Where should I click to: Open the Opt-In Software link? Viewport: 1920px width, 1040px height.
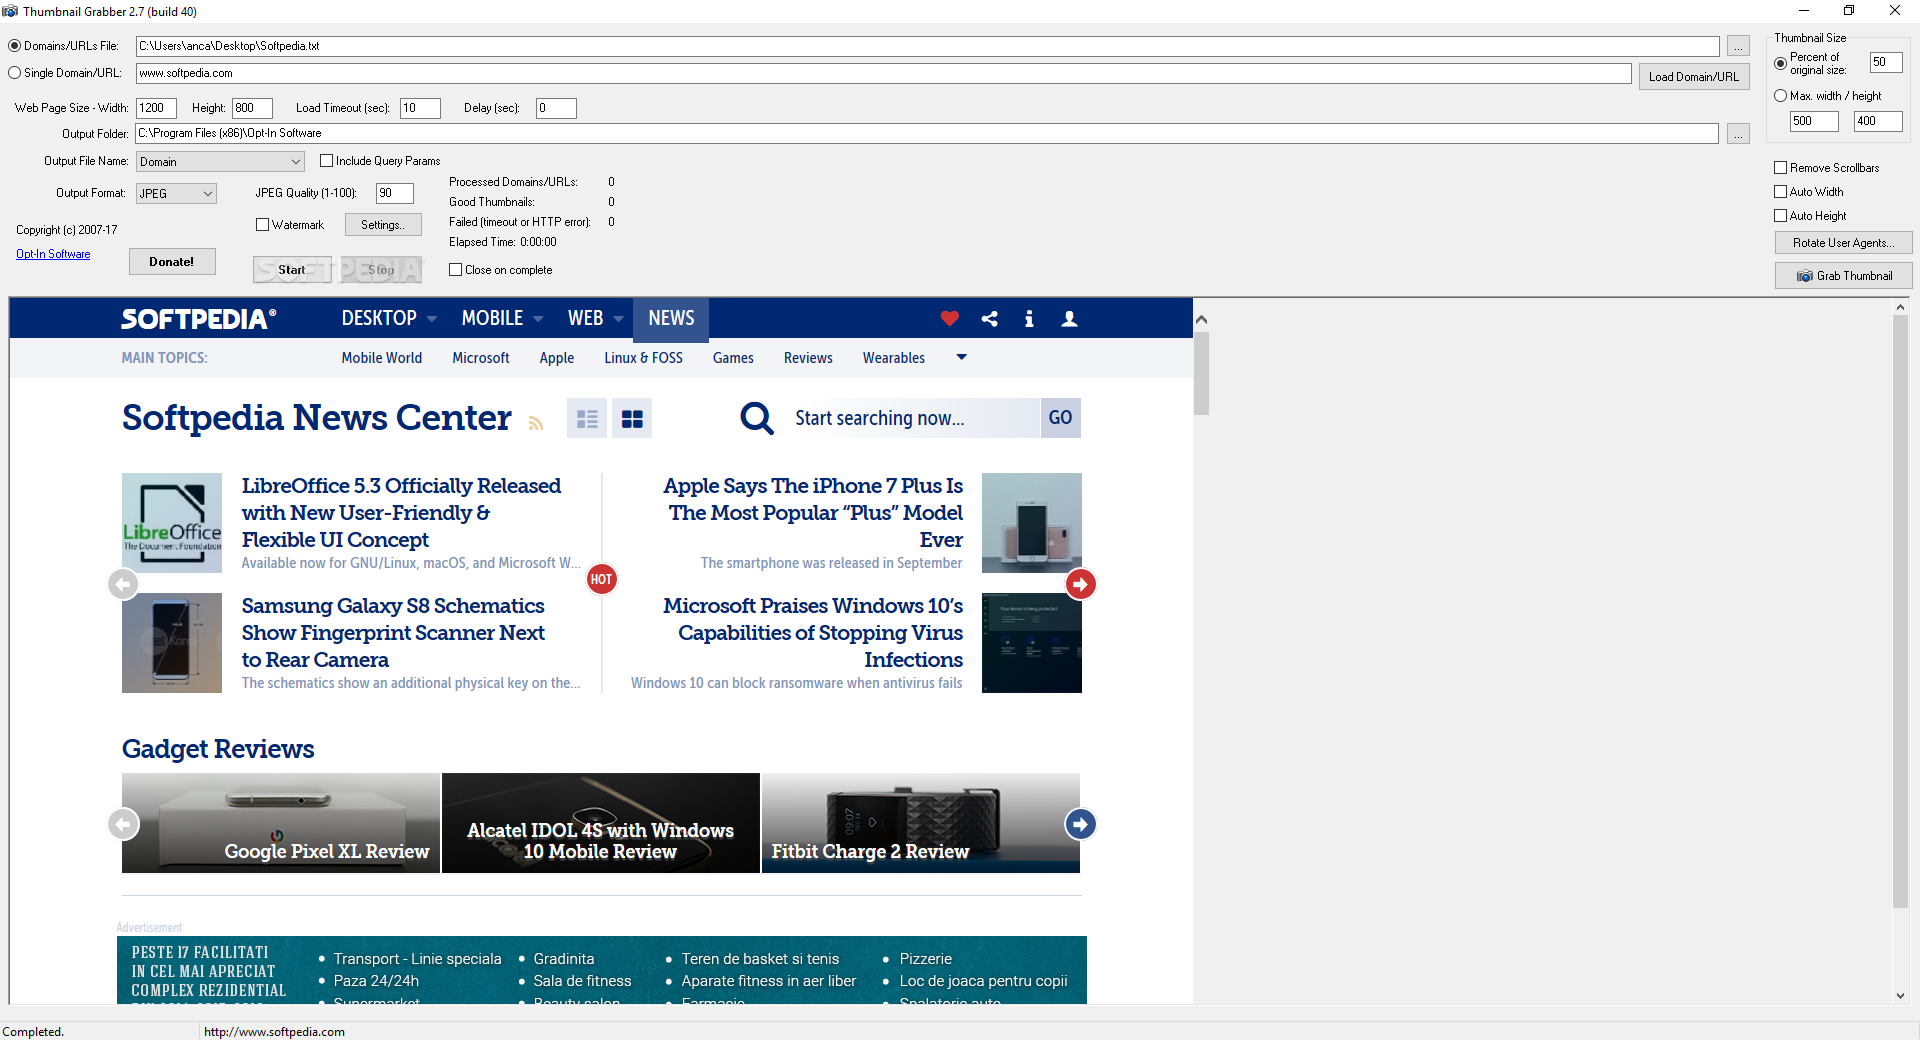(53, 254)
